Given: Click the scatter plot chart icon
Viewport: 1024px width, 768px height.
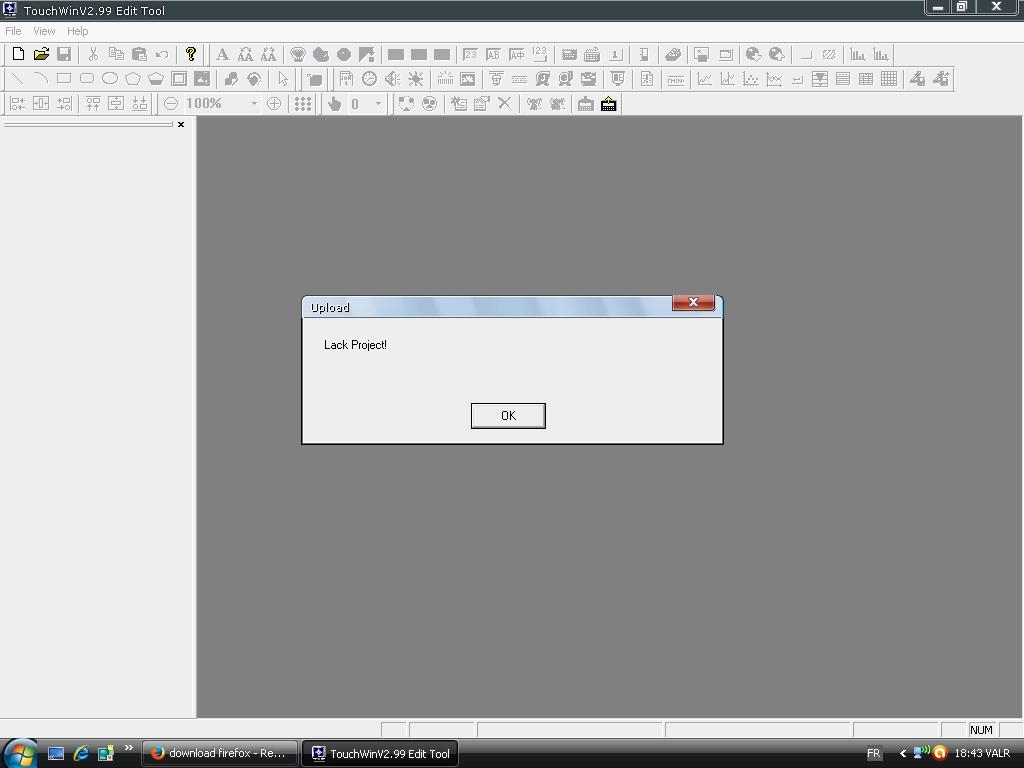Looking at the screenshot, I should click(x=750, y=79).
